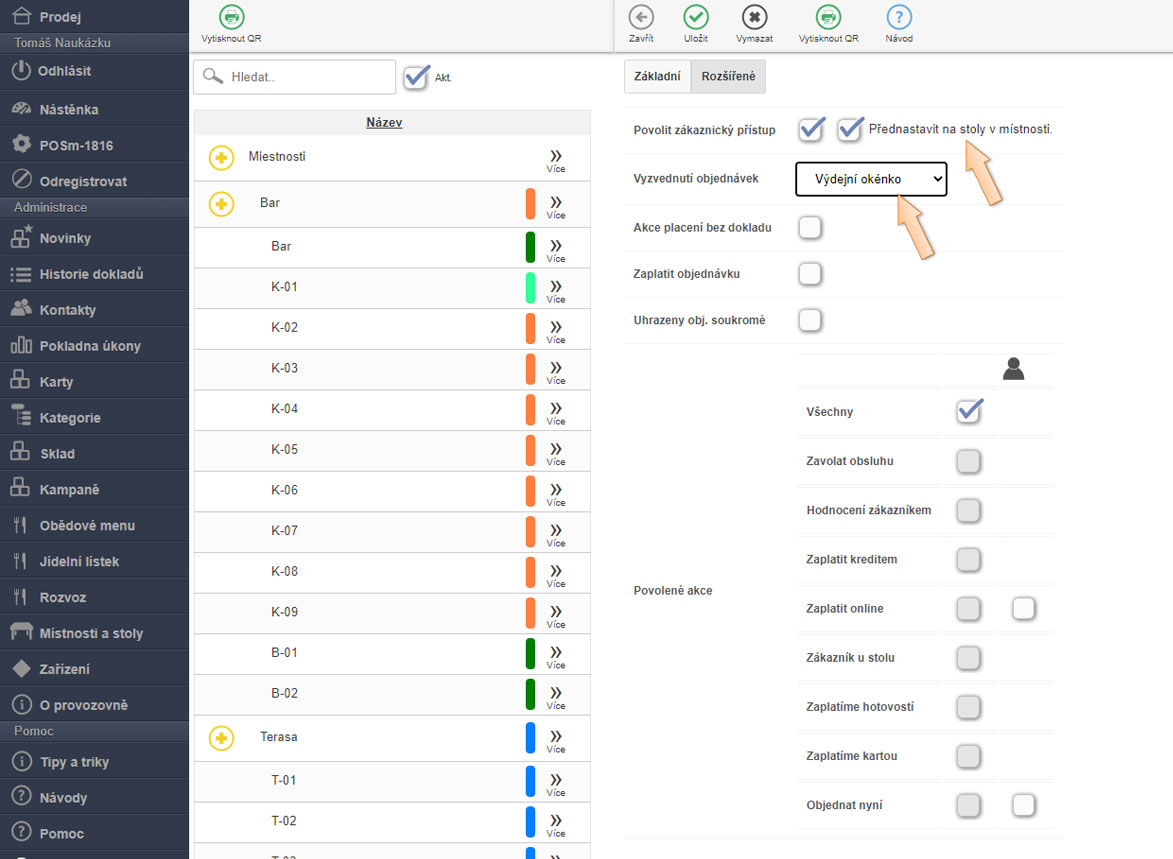
Task: Expand the Terasa room group
Action: pyautogui.click(x=221, y=738)
